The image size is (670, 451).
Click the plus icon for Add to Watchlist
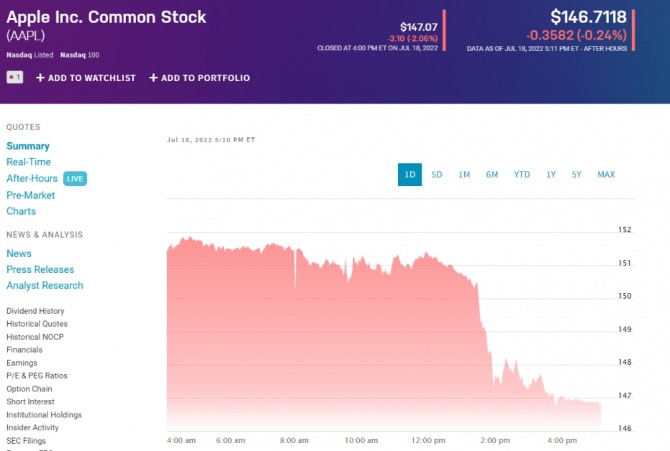coord(41,78)
